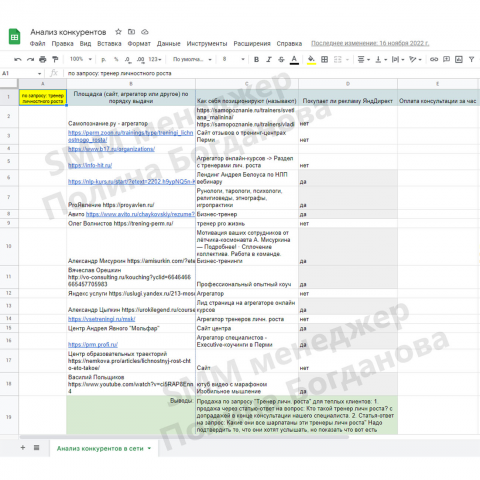Image resolution: width=480 pixels, height=480 pixels.
Task: Decrease decimal places
Action: pyautogui.click(x=128, y=59)
